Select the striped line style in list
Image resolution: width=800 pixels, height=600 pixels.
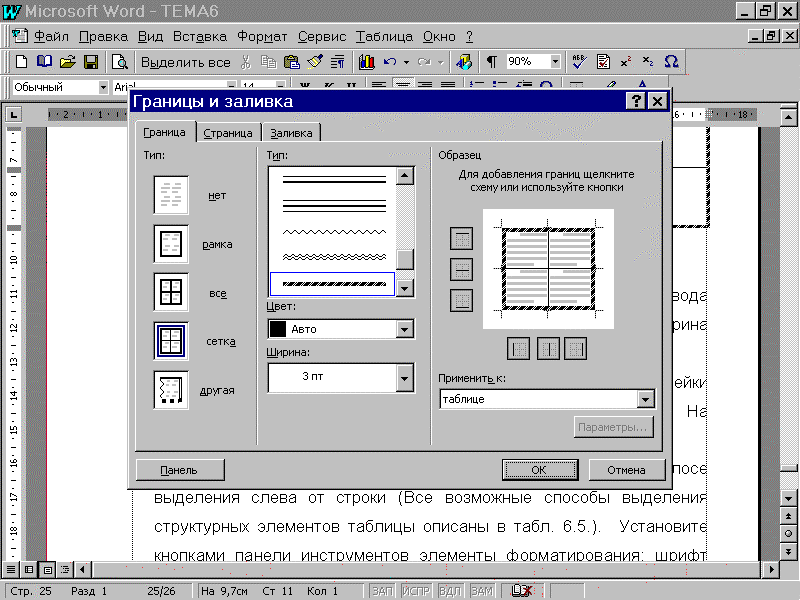click(x=333, y=284)
